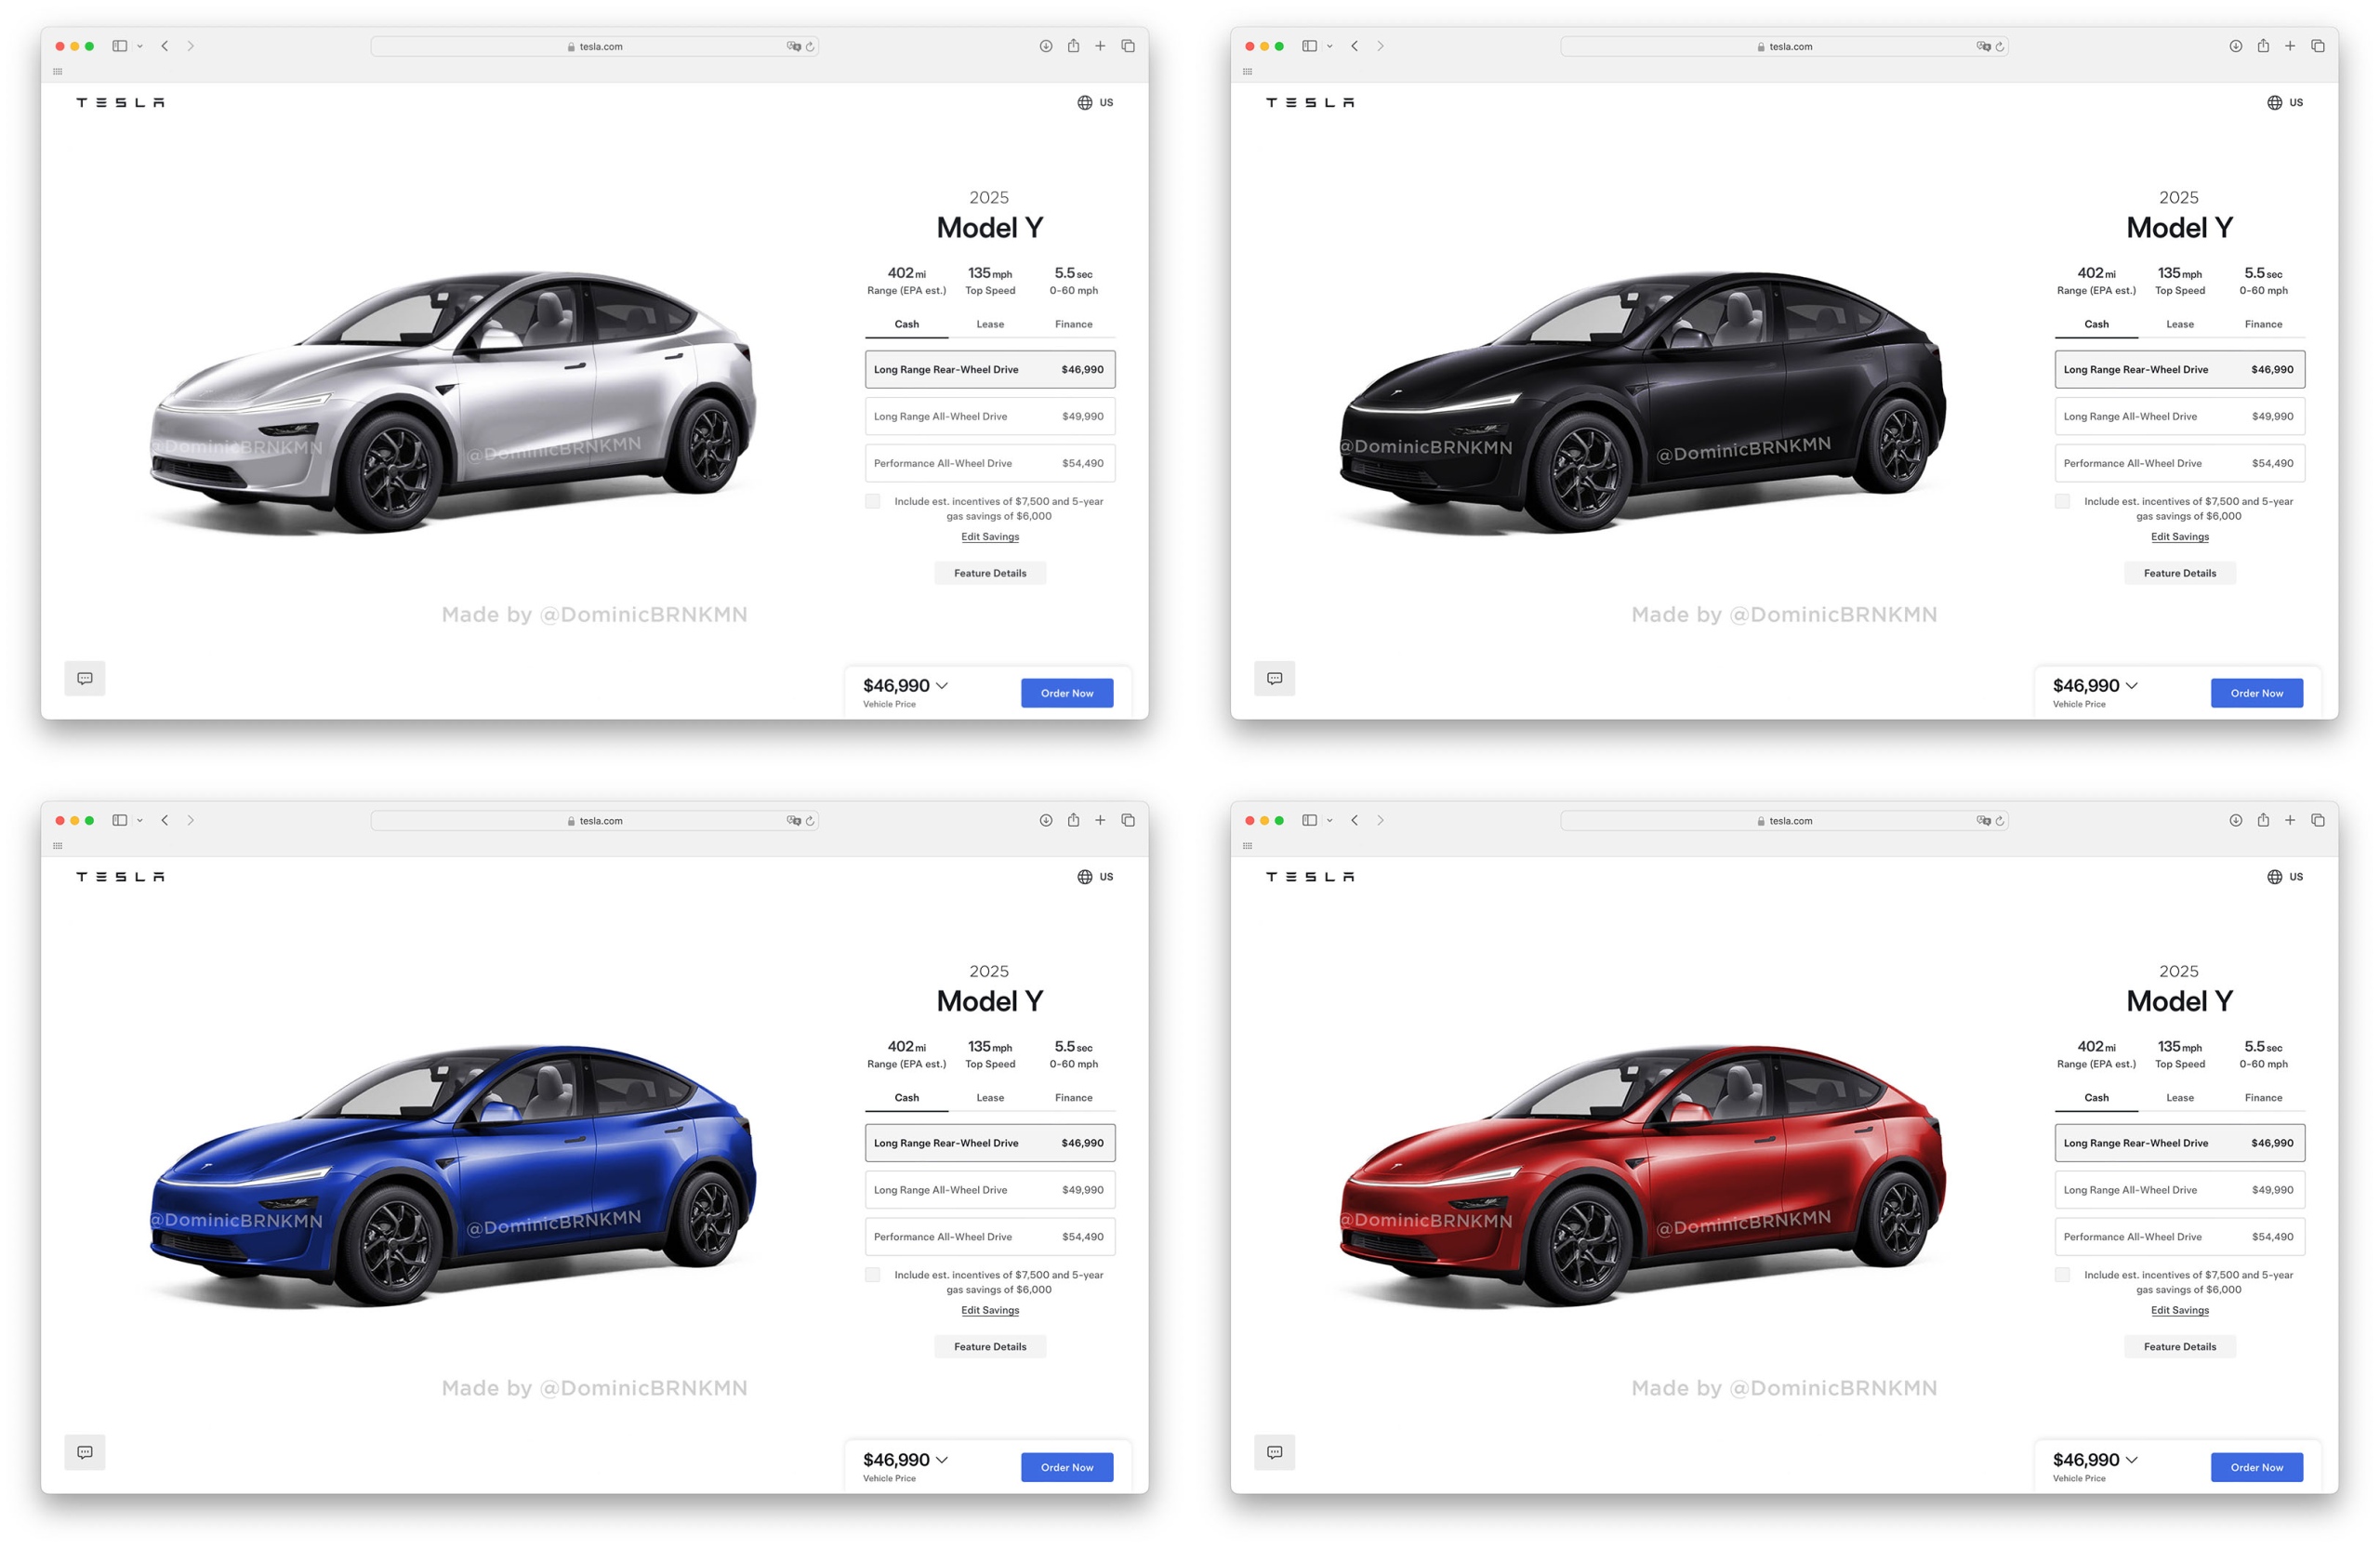Switch to Lease tab in red car window

click(2180, 1098)
